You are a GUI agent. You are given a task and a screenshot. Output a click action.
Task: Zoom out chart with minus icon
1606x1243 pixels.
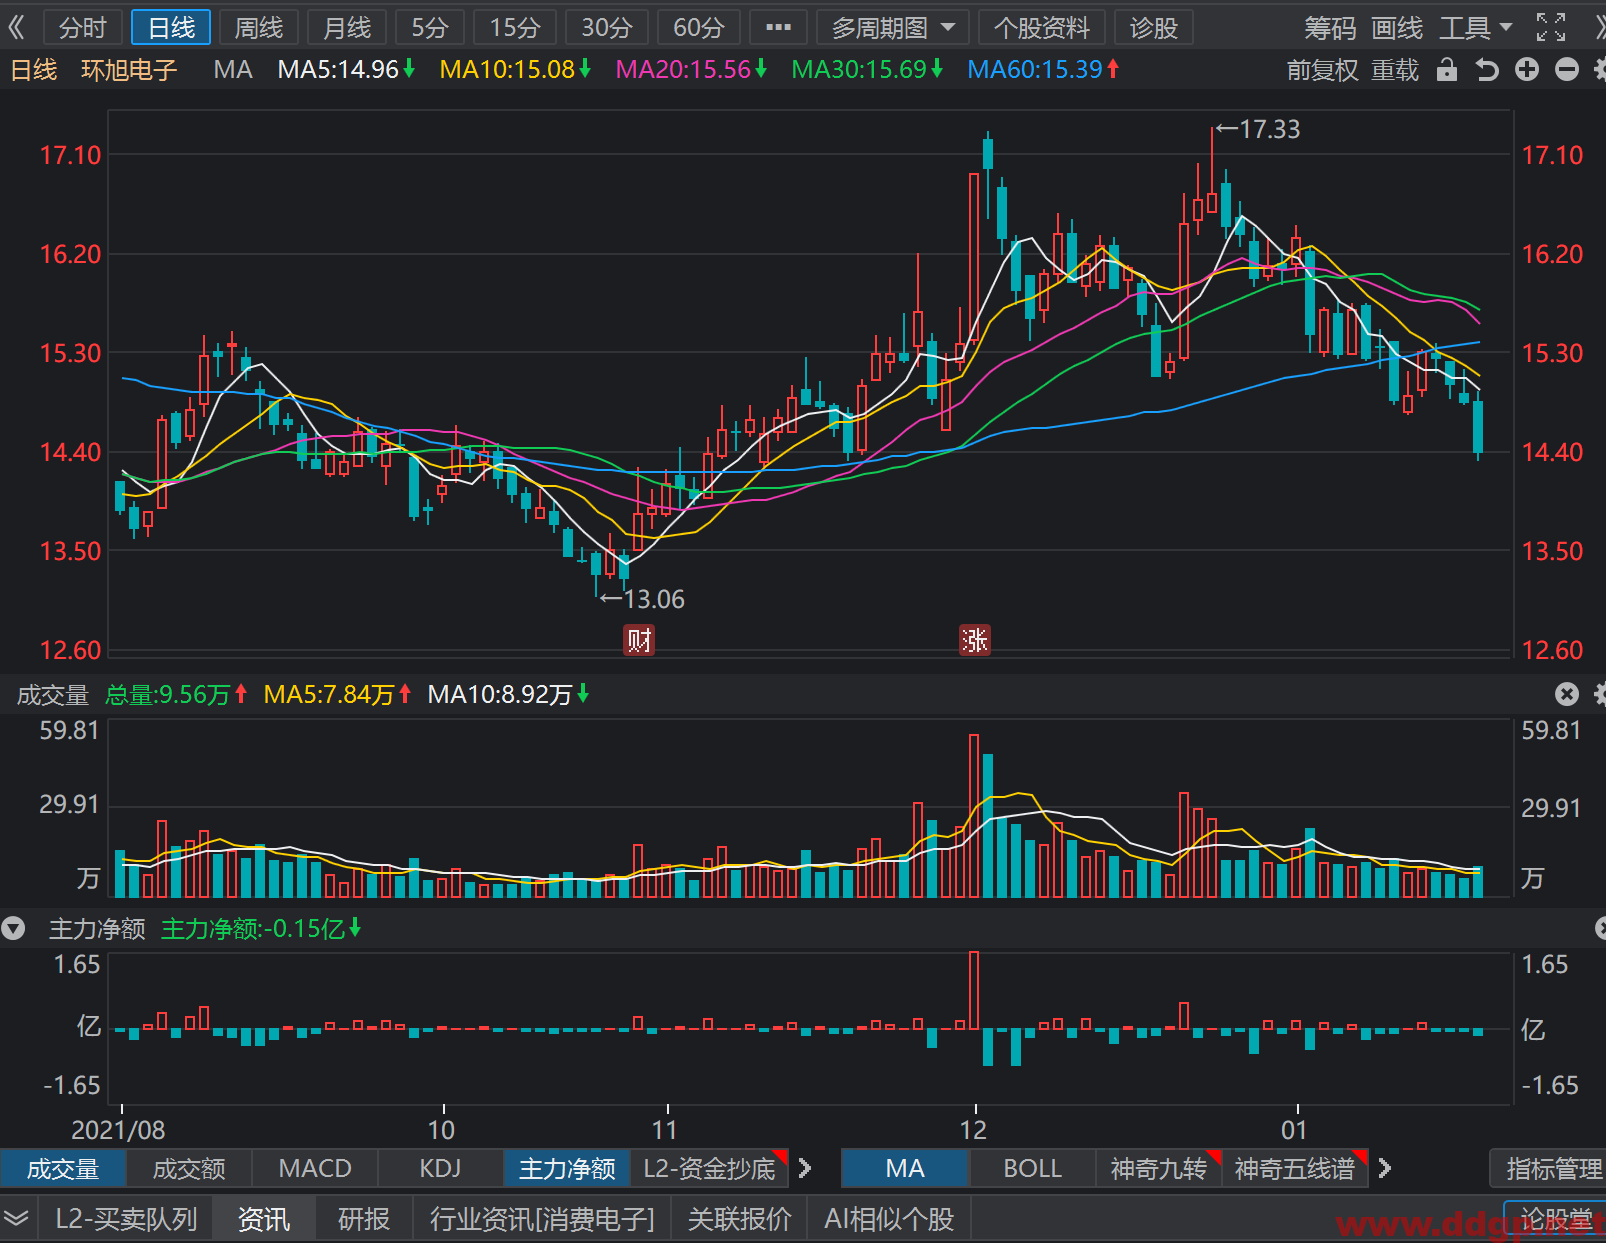click(x=1567, y=69)
